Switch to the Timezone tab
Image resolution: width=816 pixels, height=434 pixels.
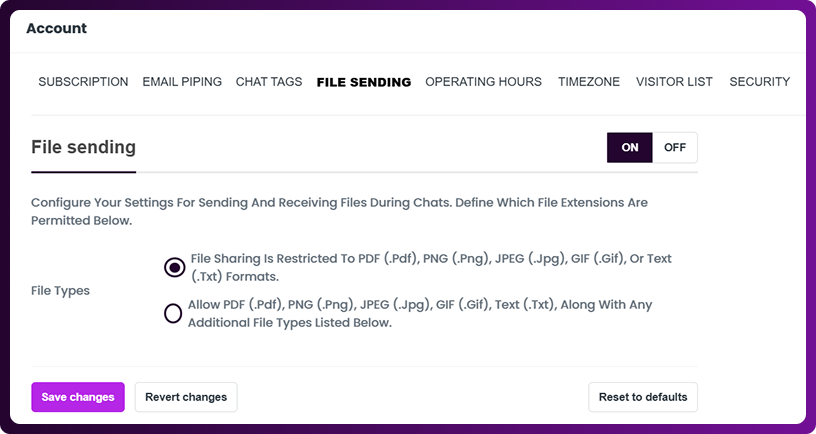click(x=589, y=82)
